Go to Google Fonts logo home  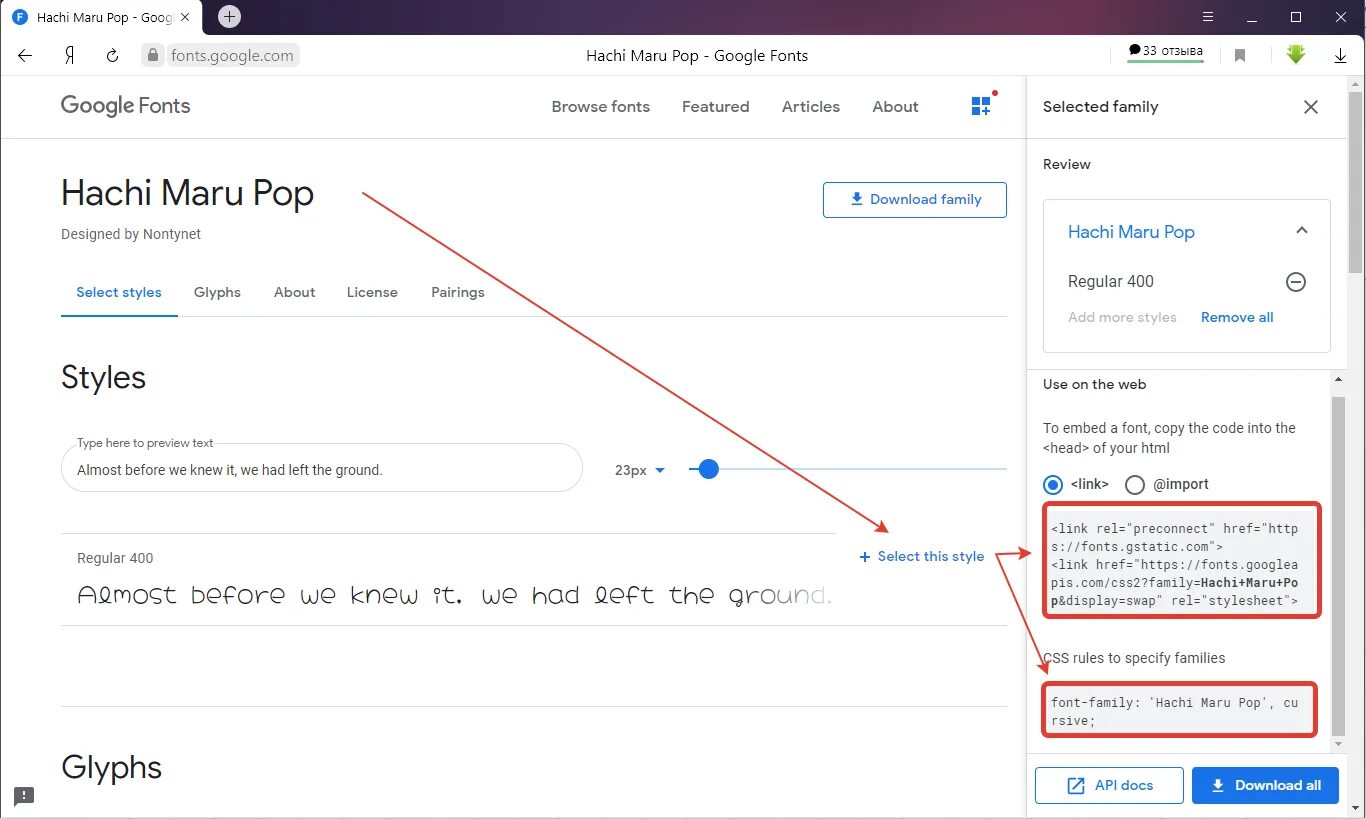(125, 106)
